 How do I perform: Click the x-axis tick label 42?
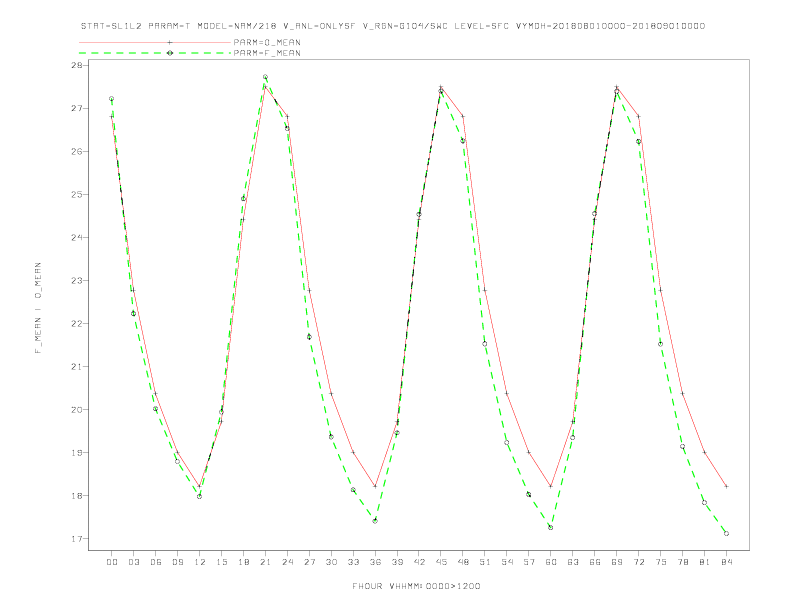pyautogui.click(x=419, y=562)
